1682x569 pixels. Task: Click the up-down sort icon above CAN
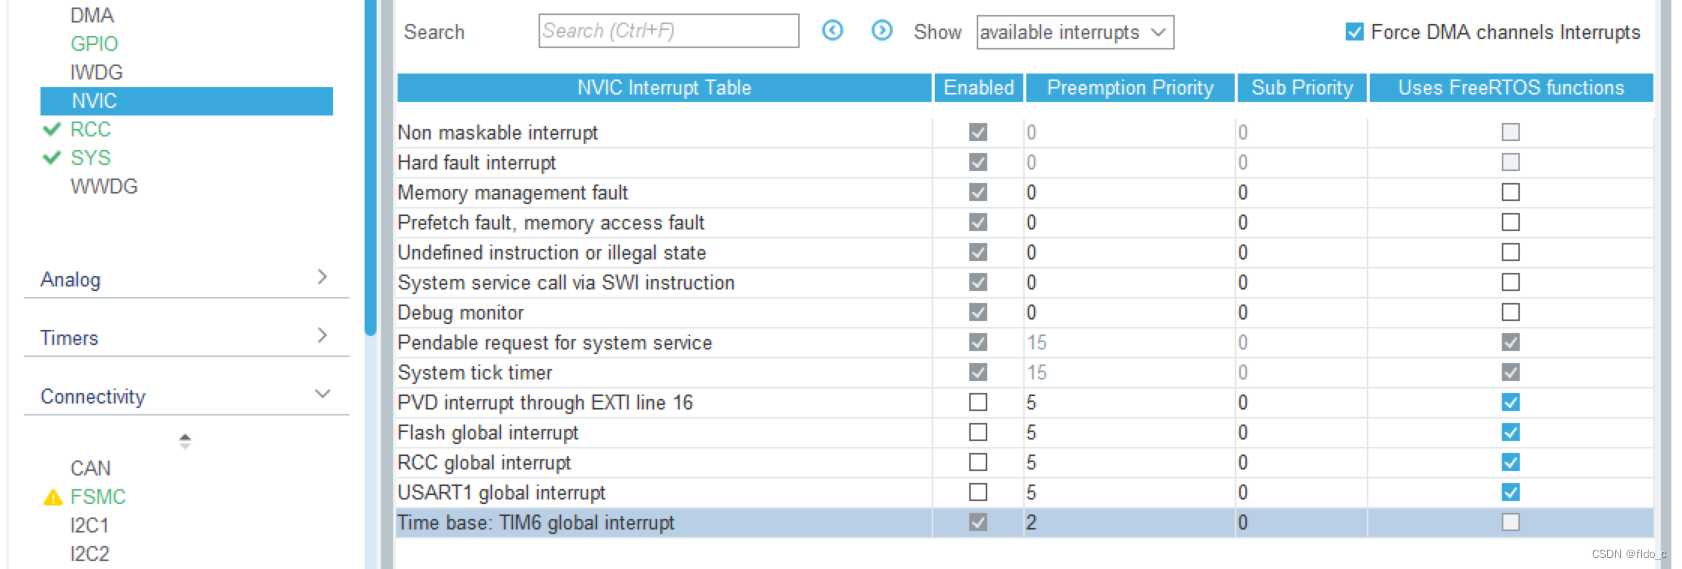[x=185, y=440]
